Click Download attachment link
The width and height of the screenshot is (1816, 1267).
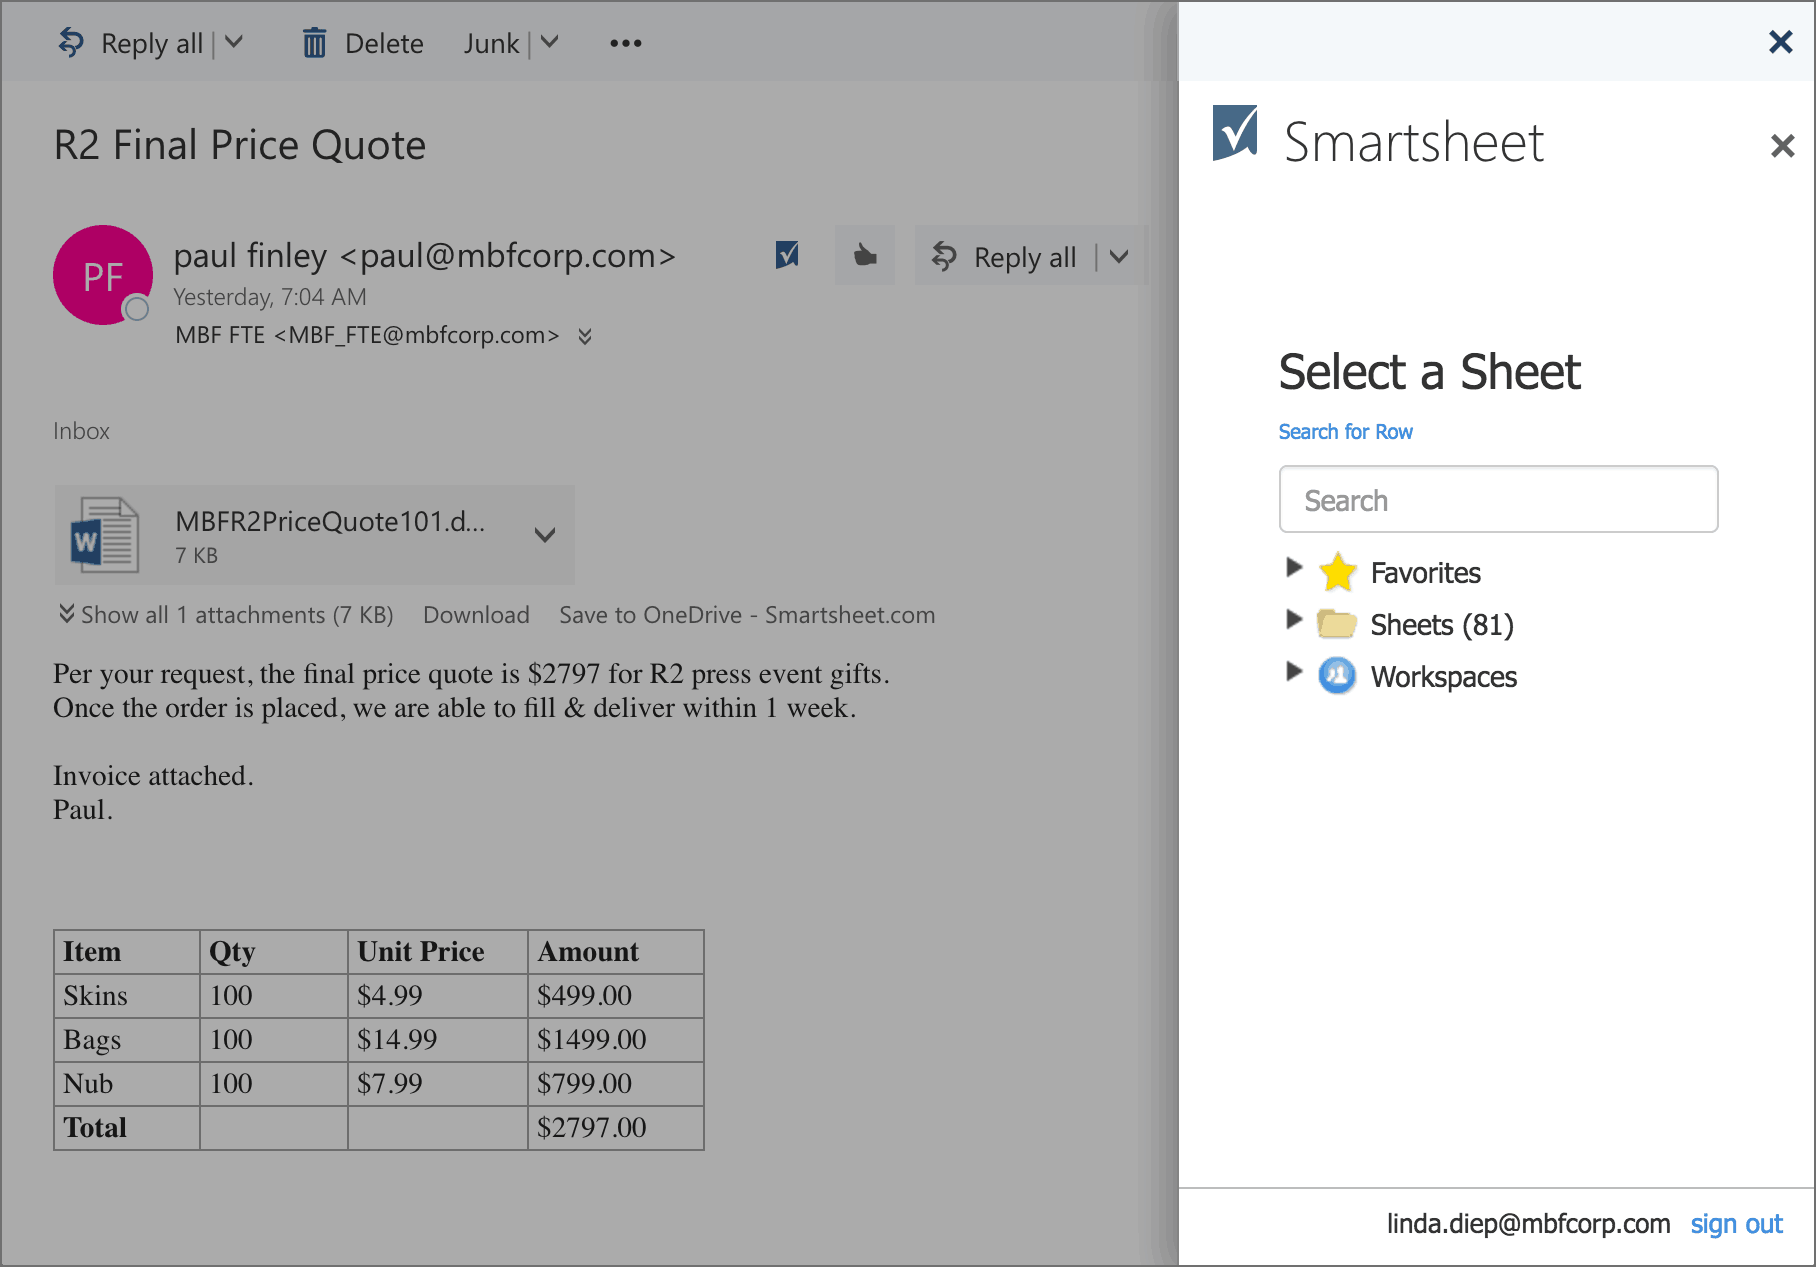[x=476, y=615]
